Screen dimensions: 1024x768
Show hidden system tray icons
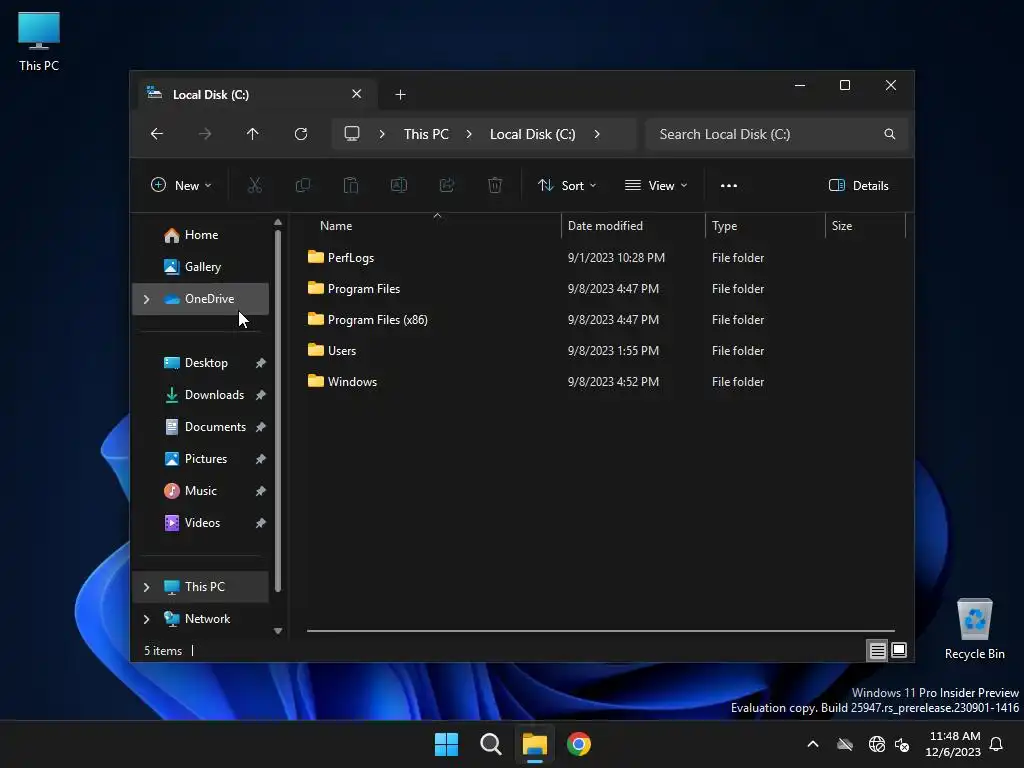pos(813,744)
